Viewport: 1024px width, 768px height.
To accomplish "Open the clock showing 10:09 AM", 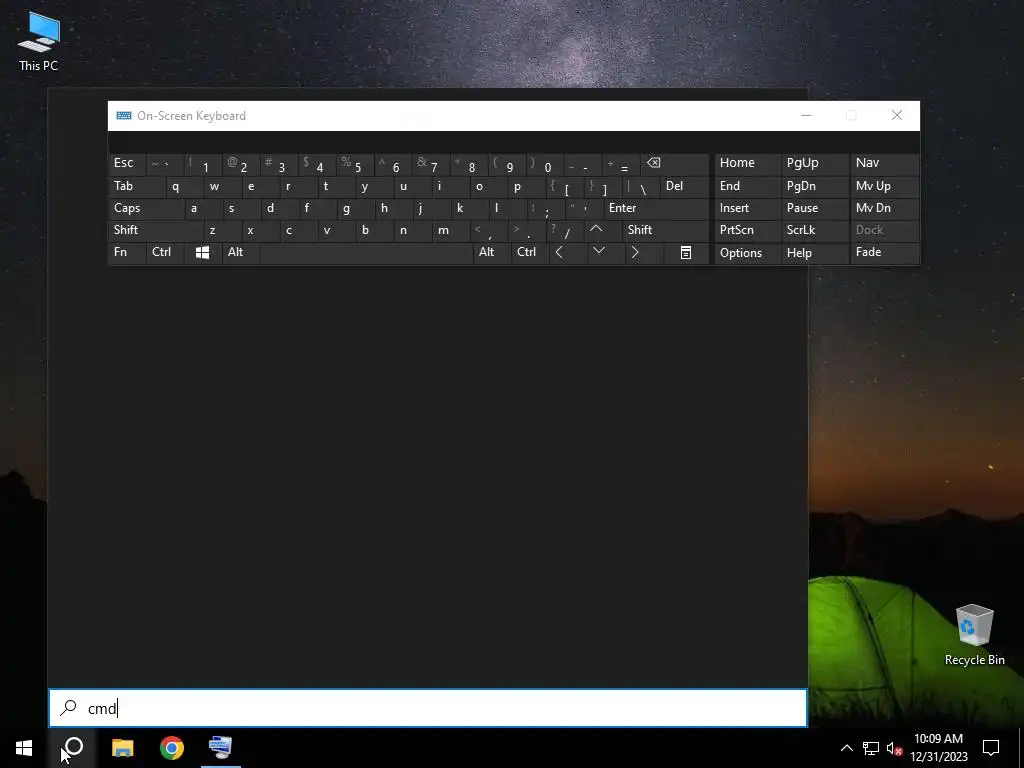I will click(x=939, y=748).
